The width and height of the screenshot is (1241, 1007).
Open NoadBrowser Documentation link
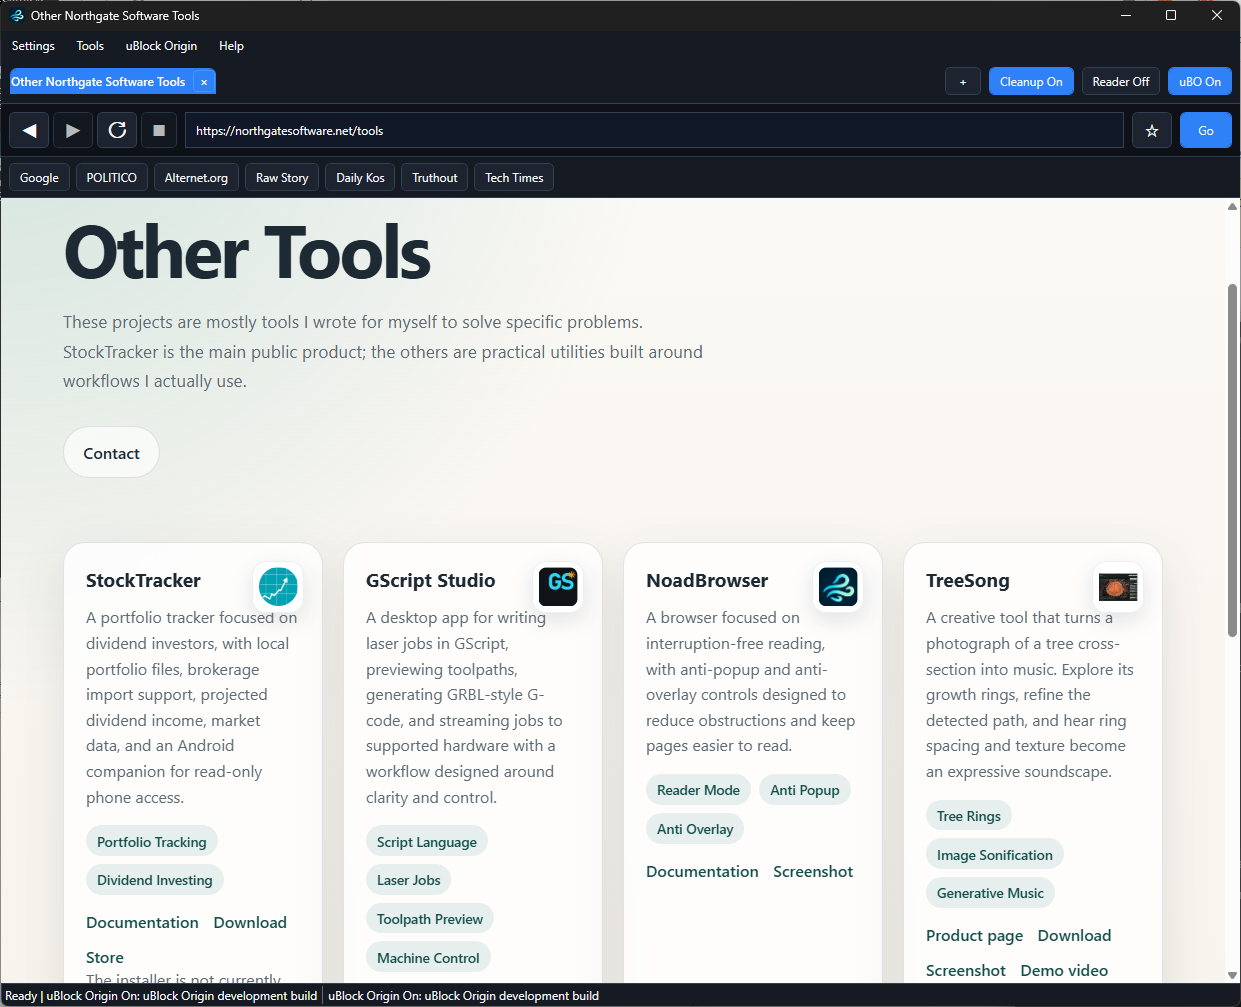pos(702,871)
